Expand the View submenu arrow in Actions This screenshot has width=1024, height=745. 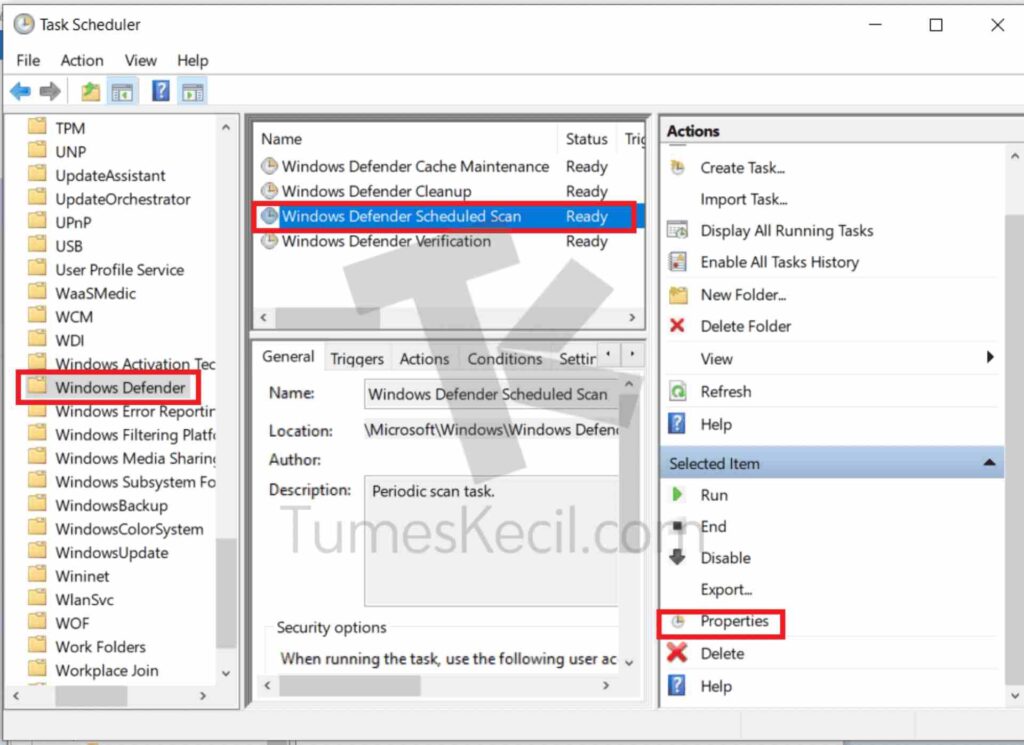pyautogui.click(x=990, y=357)
